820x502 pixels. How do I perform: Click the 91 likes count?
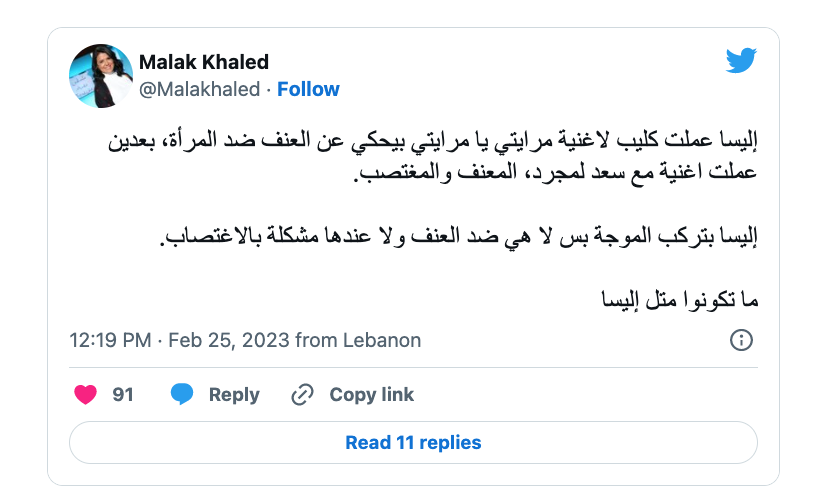click(x=123, y=394)
